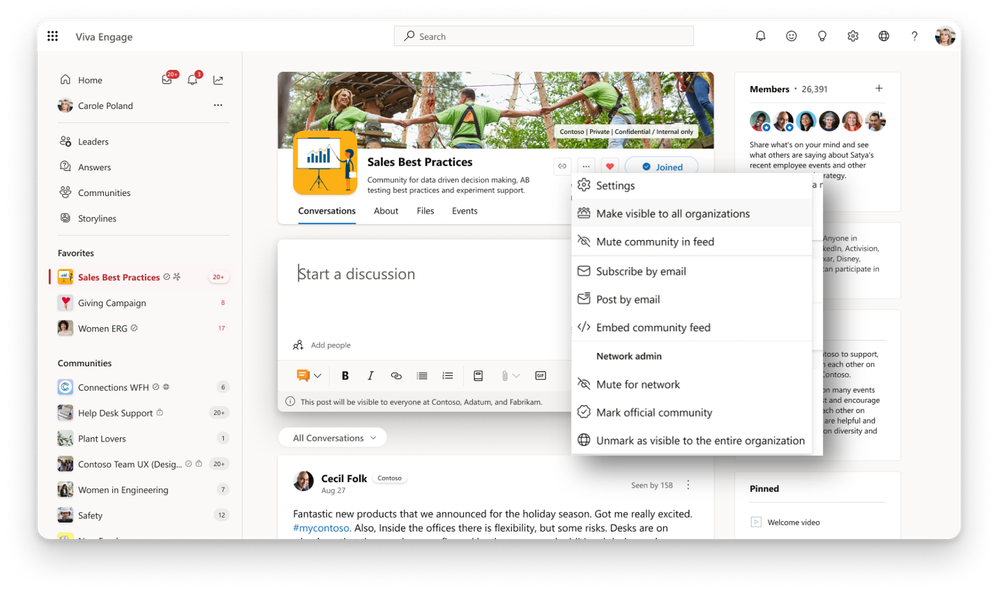Open the settings gear in top bar
Screen dimensions: 998x593
pos(853,36)
